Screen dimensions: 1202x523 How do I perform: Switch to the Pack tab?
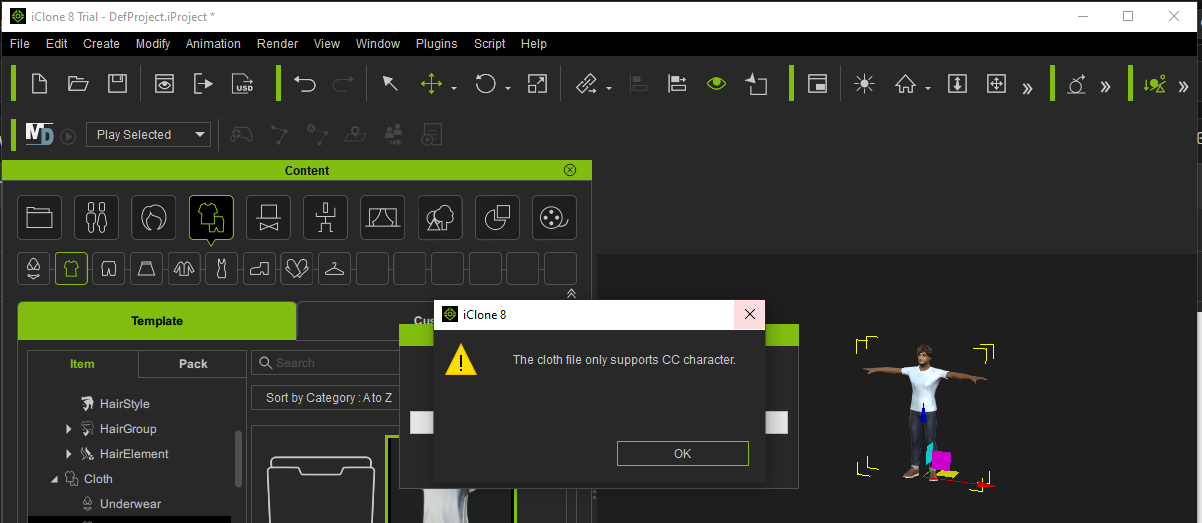(x=193, y=364)
